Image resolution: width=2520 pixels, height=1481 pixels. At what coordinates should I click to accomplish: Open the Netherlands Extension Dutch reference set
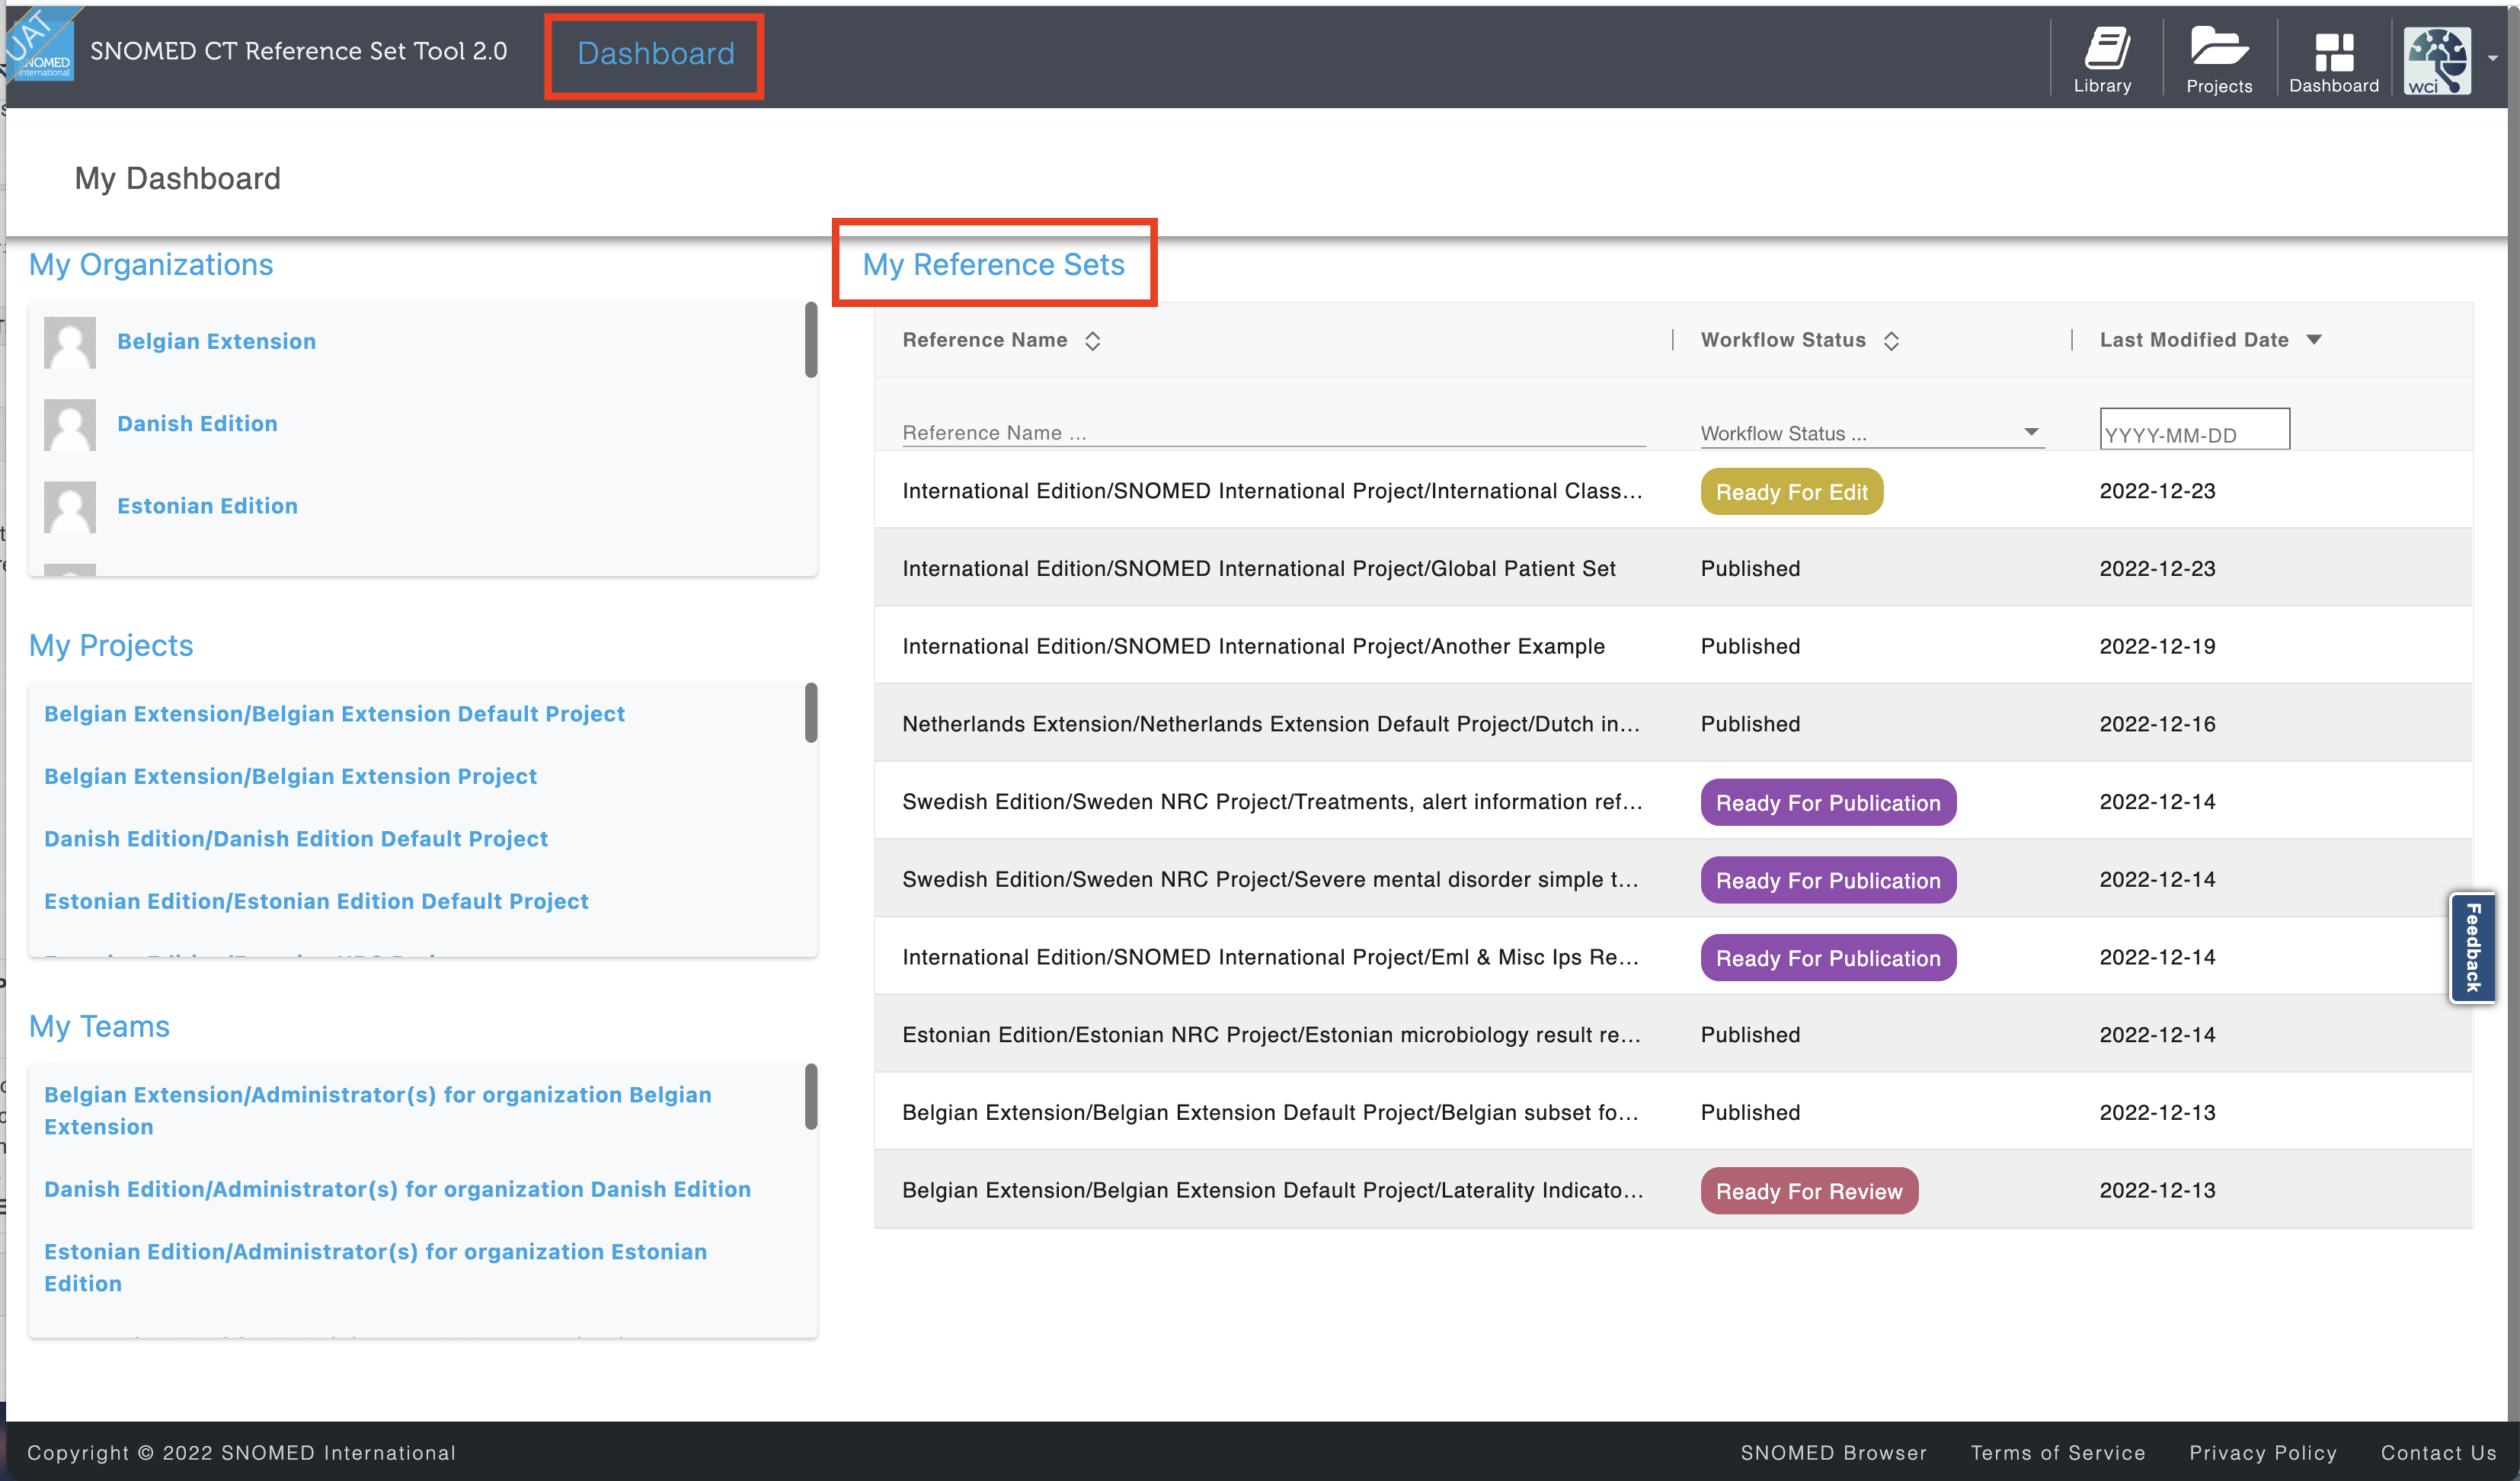click(x=1271, y=724)
